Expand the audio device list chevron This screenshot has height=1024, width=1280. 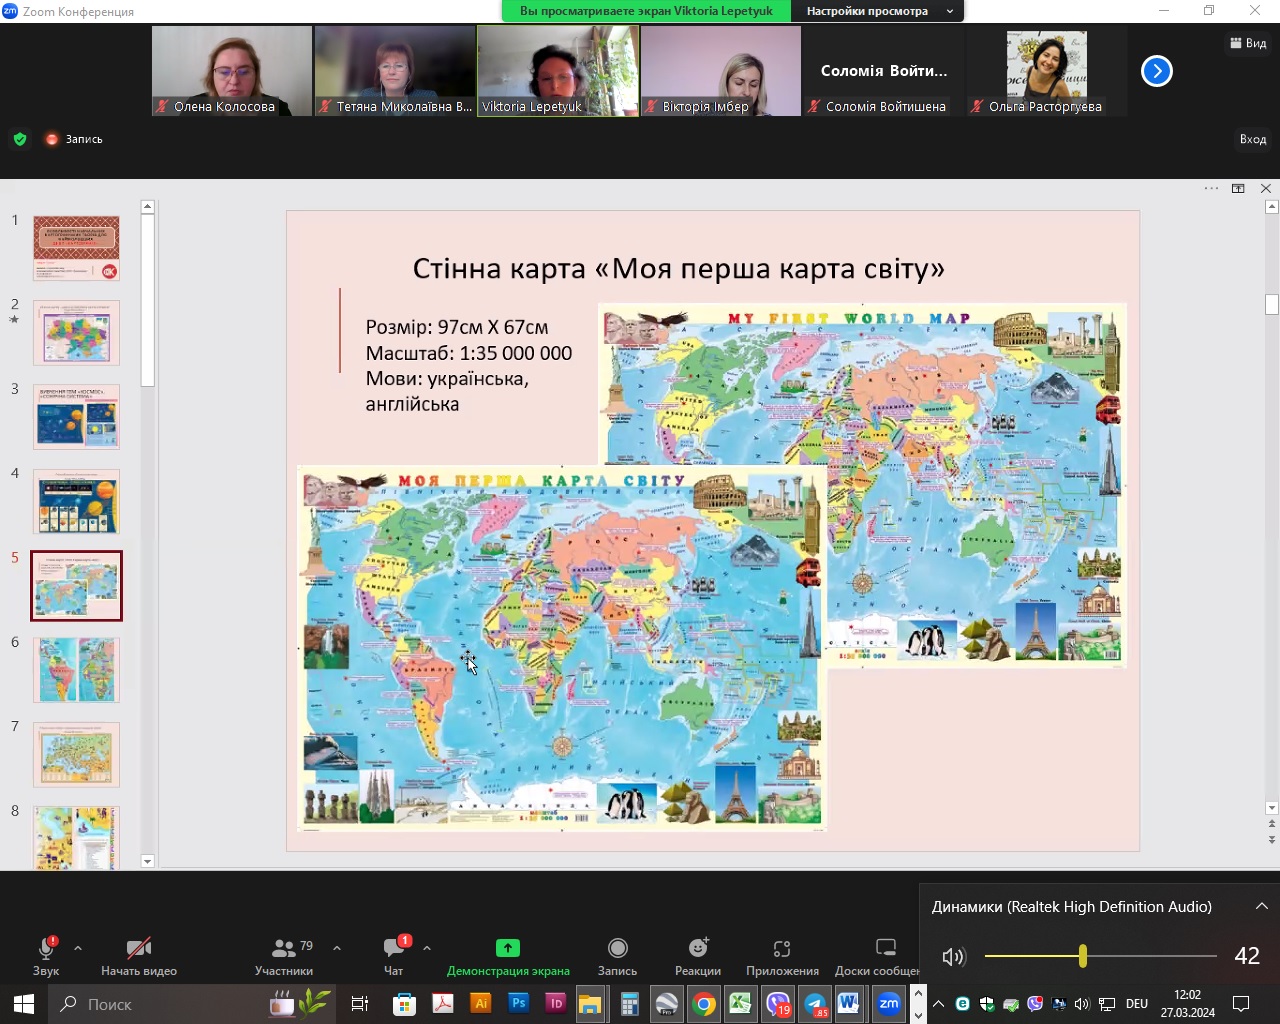click(x=1262, y=906)
